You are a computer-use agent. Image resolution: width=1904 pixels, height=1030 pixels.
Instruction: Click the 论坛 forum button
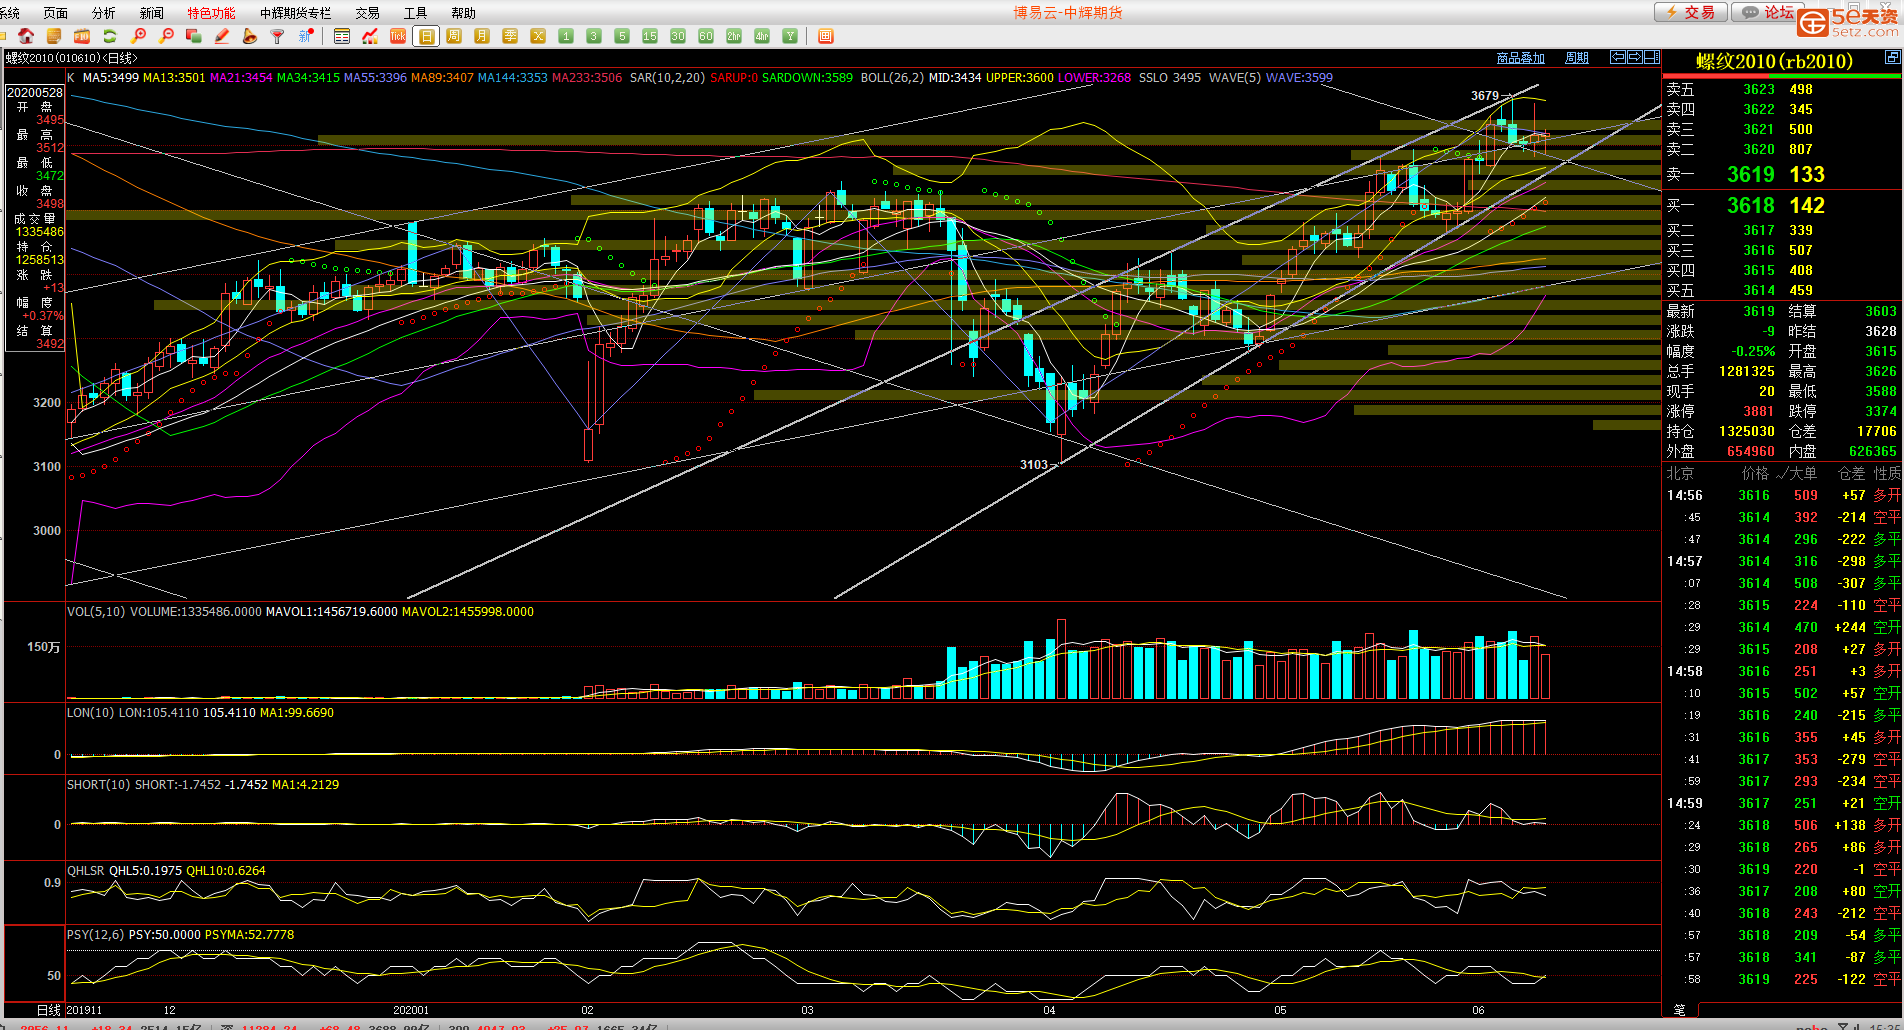1769,12
